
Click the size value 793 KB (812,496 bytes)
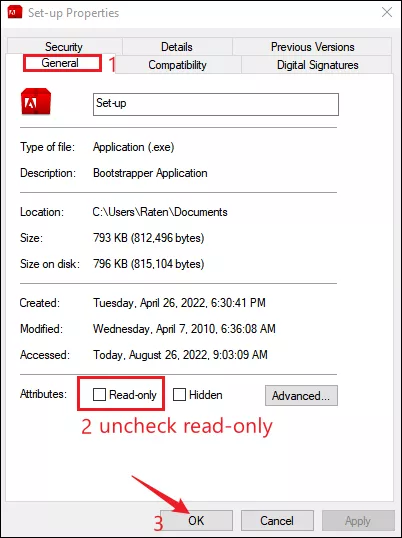(x=149, y=238)
